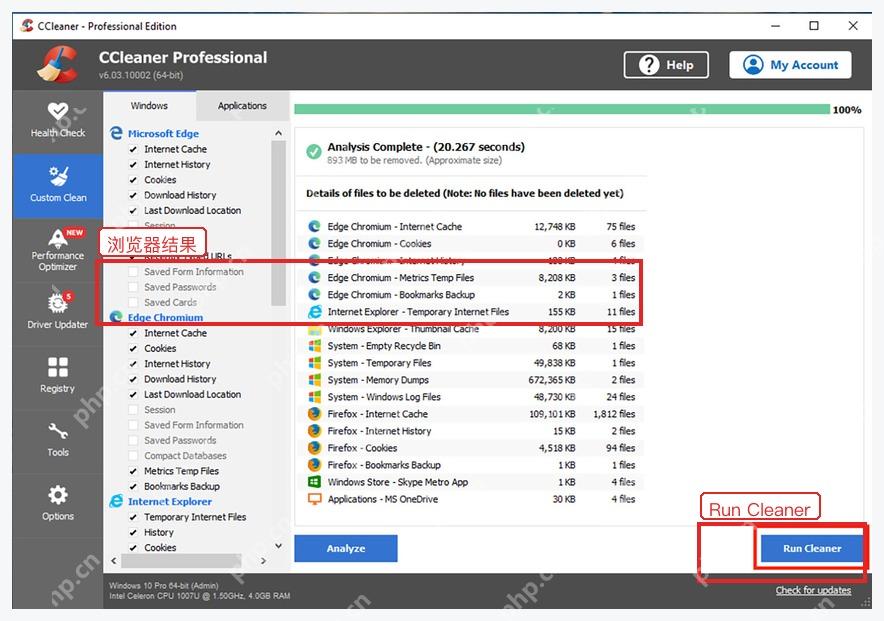
Task: Switch to the Windows tab
Action: [x=149, y=105]
